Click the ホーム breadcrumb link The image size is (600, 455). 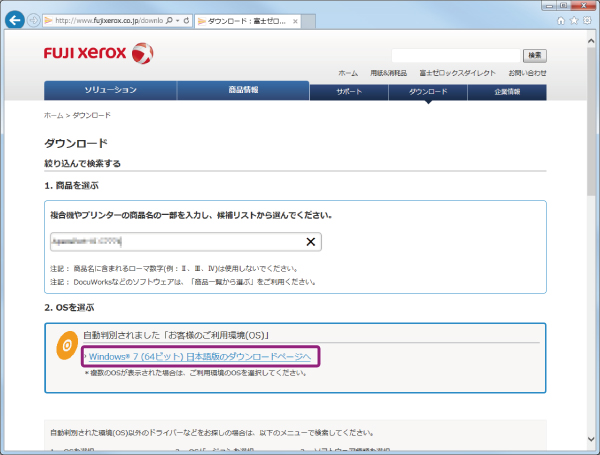point(53,116)
